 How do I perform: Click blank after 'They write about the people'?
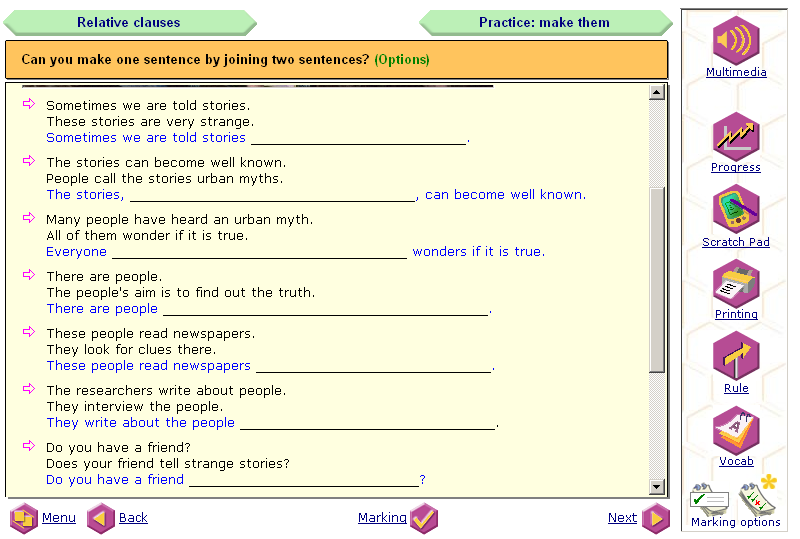(367, 423)
